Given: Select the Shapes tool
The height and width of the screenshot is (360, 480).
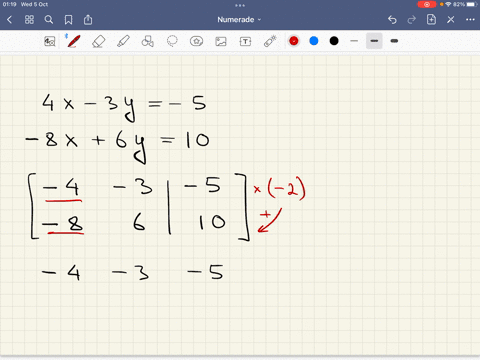Looking at the screenshot, I should pos(147,41).
